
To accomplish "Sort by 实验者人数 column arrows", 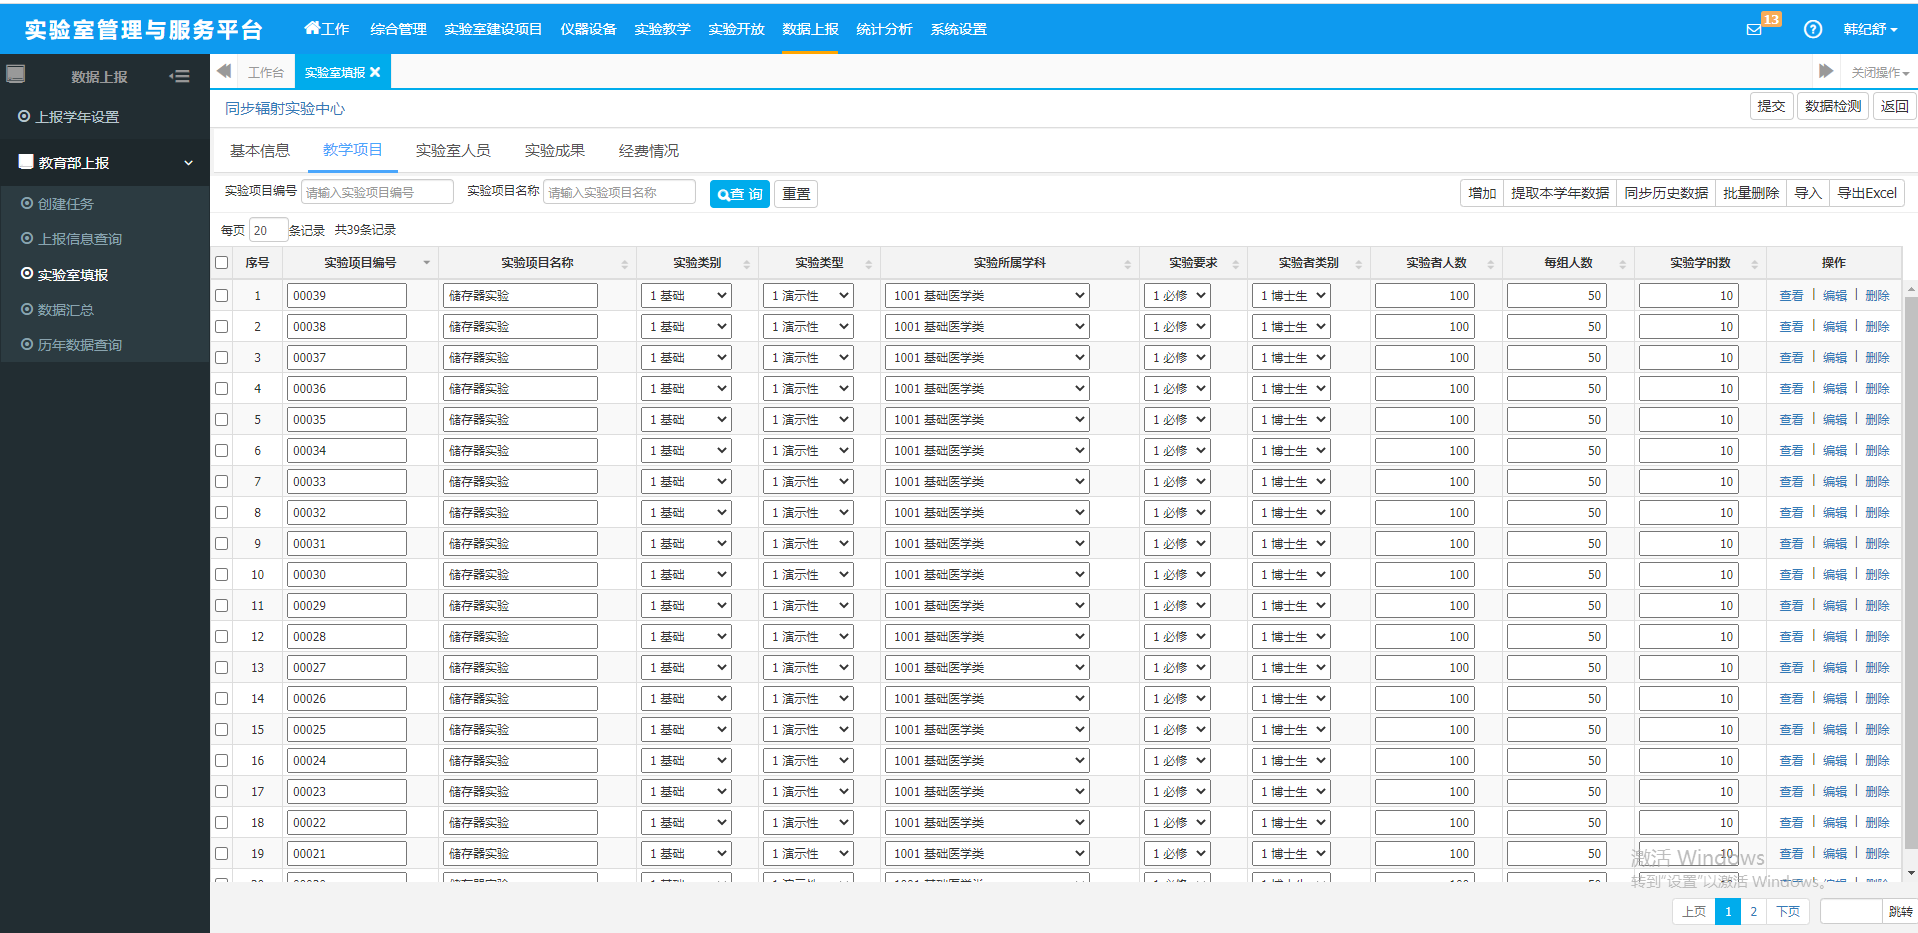I will [1490, 264].
